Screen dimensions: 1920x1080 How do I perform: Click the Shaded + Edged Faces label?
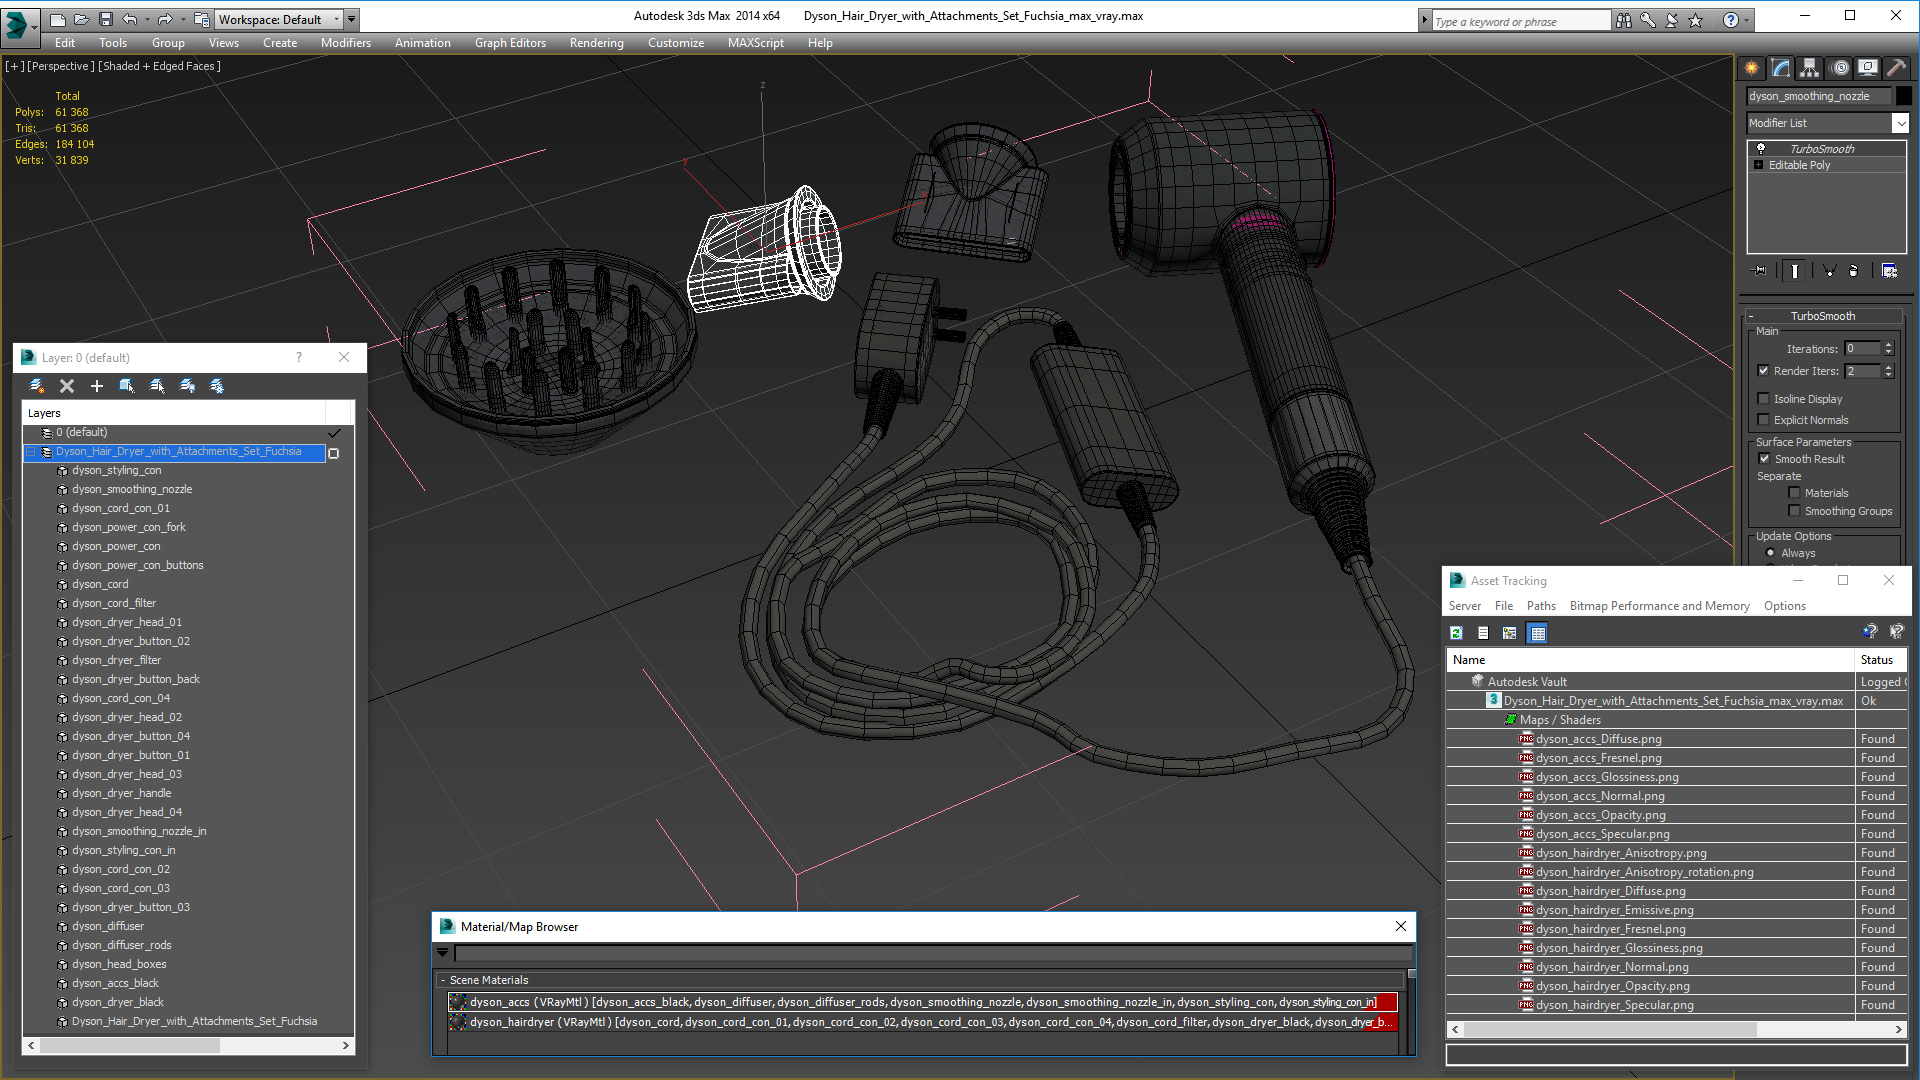(159, 66)
